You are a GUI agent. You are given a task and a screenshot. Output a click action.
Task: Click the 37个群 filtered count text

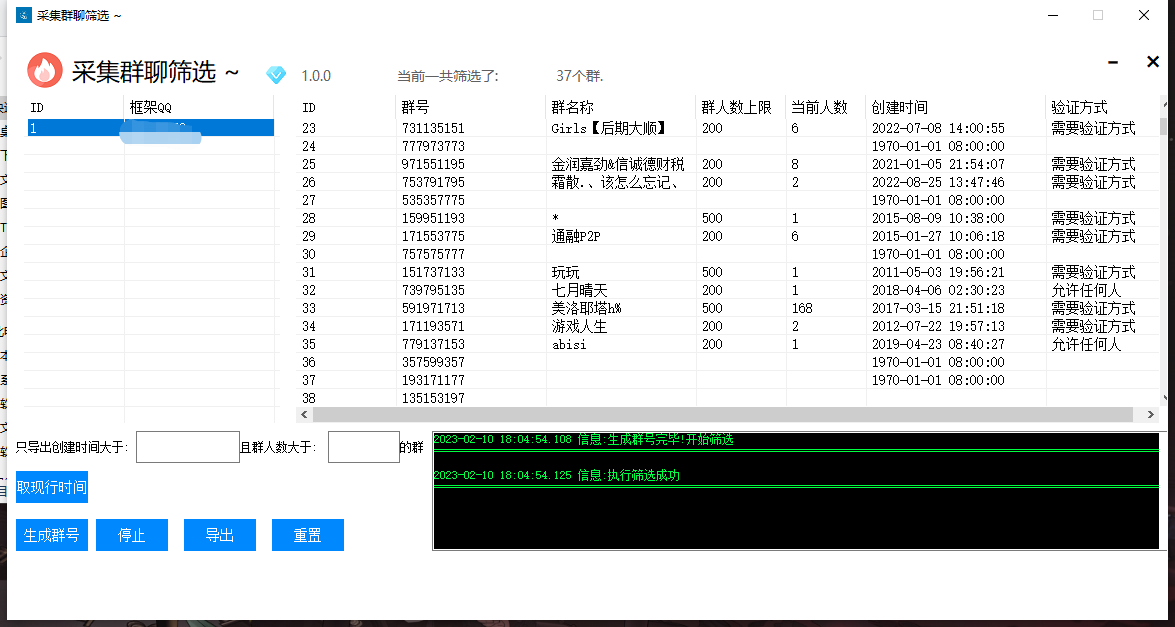[579, 76]
